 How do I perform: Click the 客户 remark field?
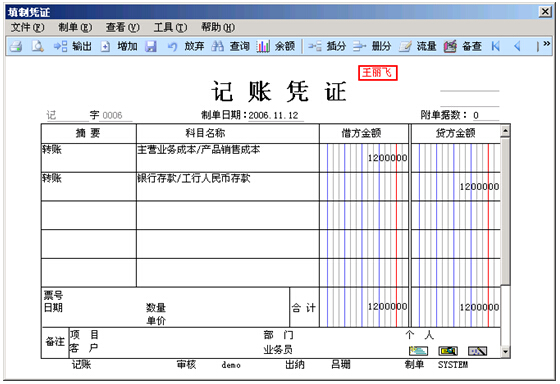84,348
